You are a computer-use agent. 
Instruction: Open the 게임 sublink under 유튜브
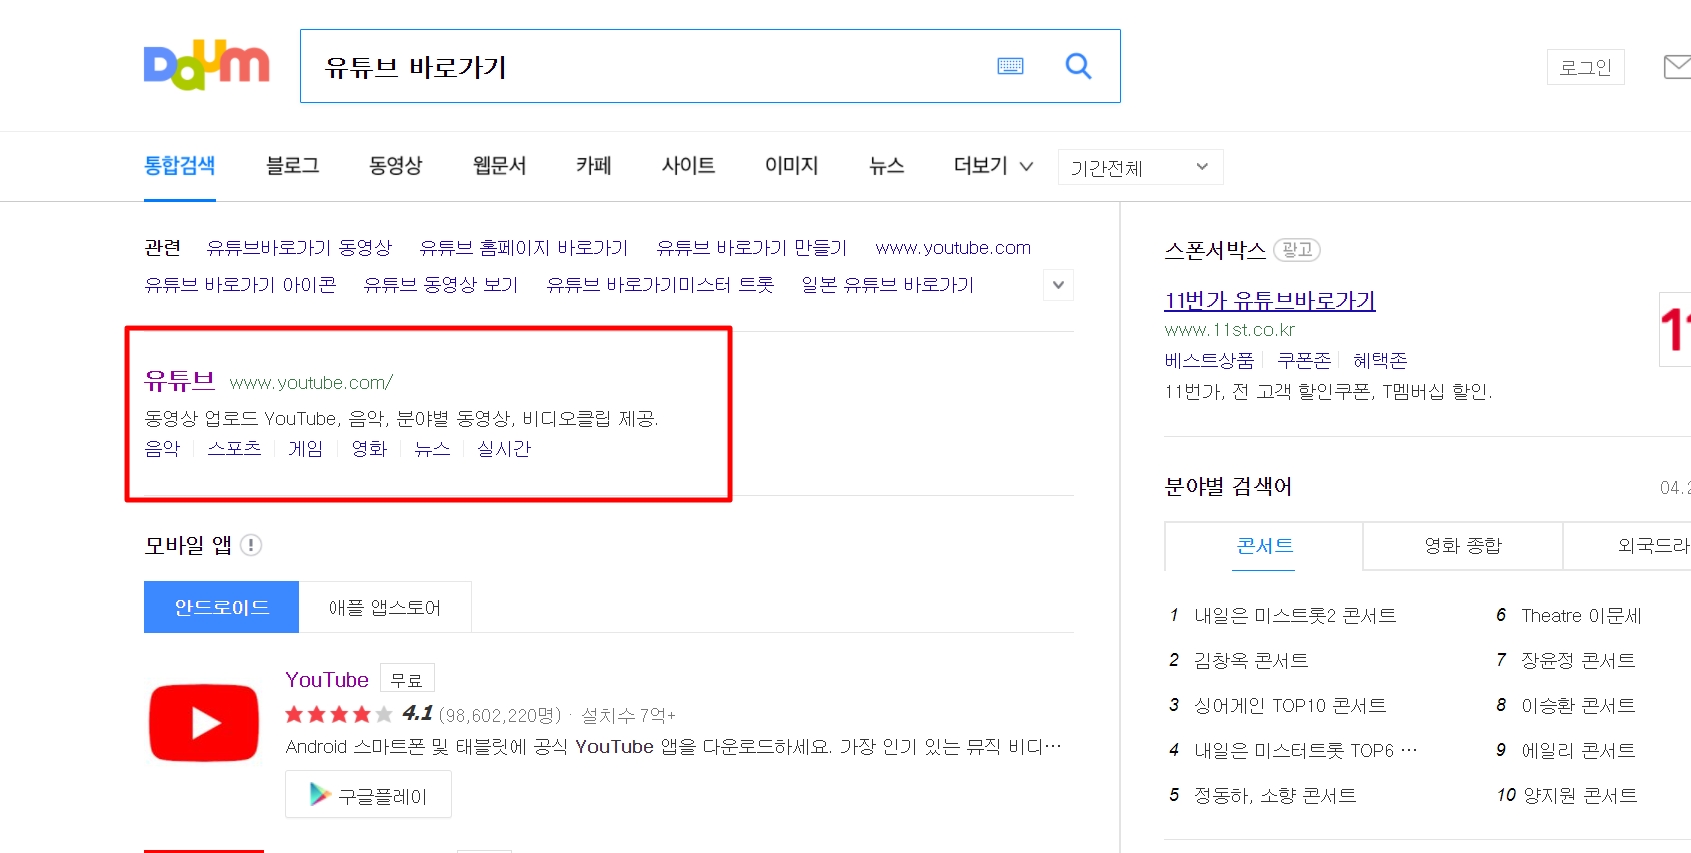pos(305,449)
